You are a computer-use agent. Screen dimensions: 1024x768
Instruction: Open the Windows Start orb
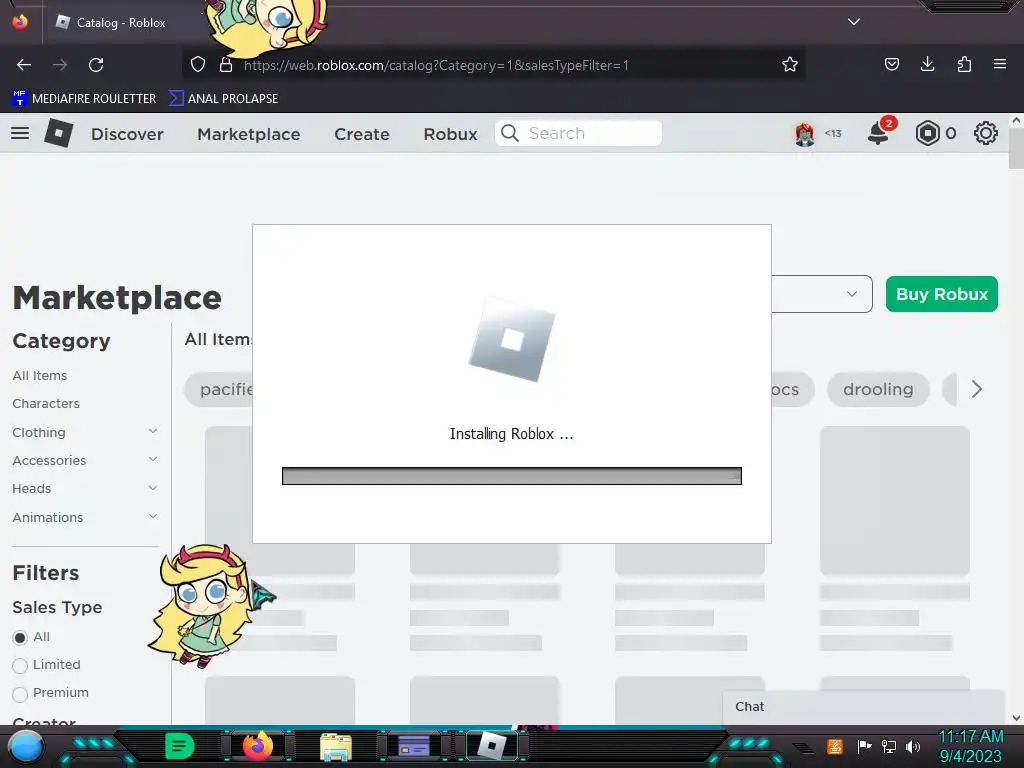coord(25,748)
